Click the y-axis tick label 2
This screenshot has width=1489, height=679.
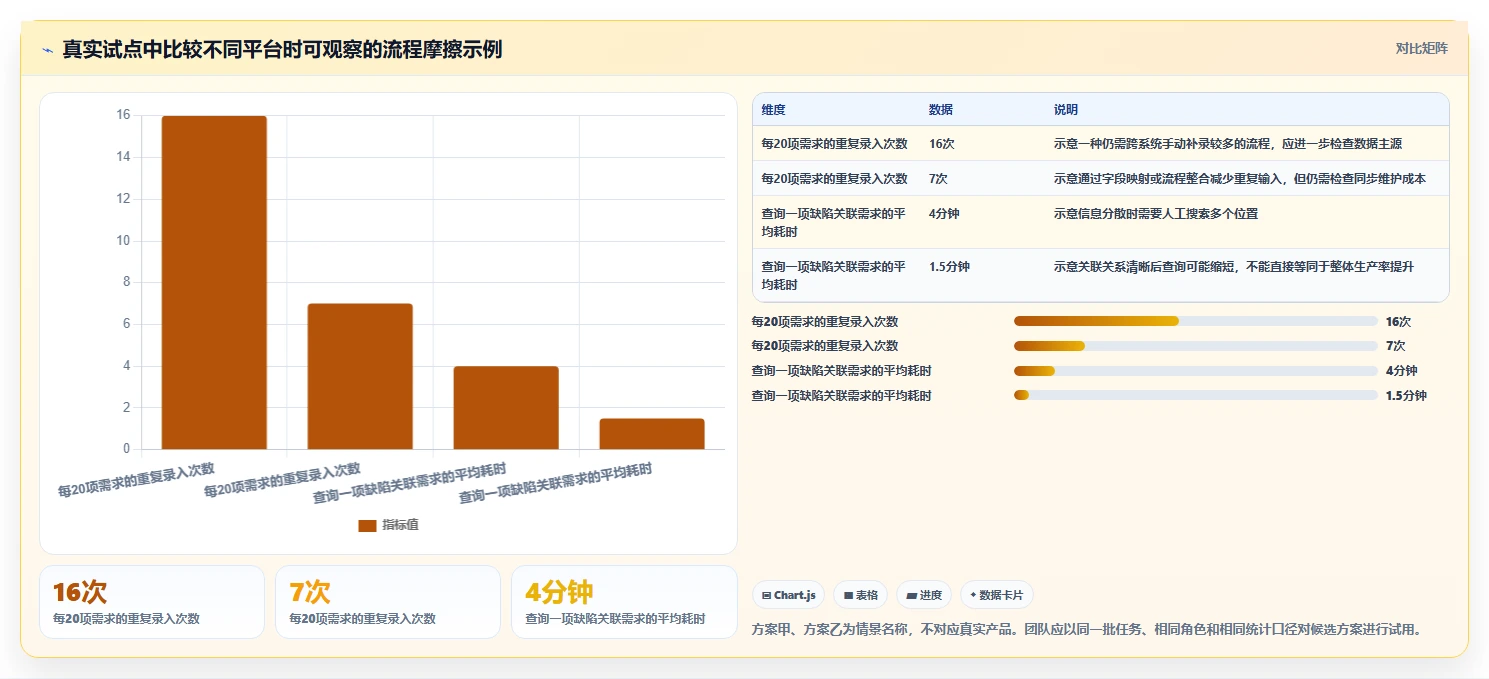pos(127,407)
